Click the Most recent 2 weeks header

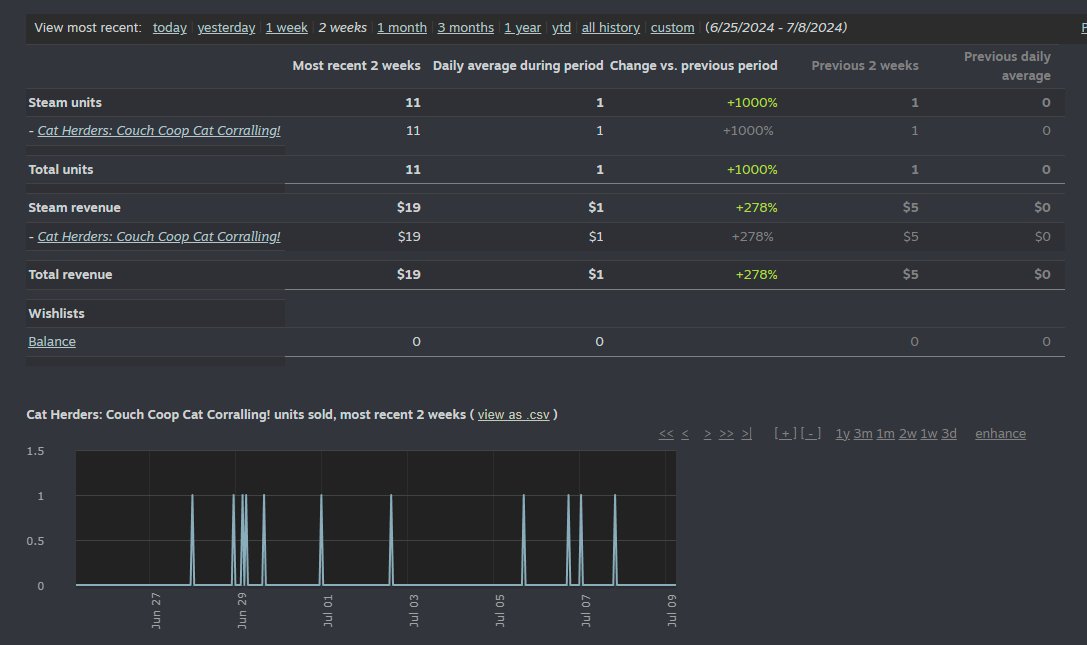pos(356,66)
